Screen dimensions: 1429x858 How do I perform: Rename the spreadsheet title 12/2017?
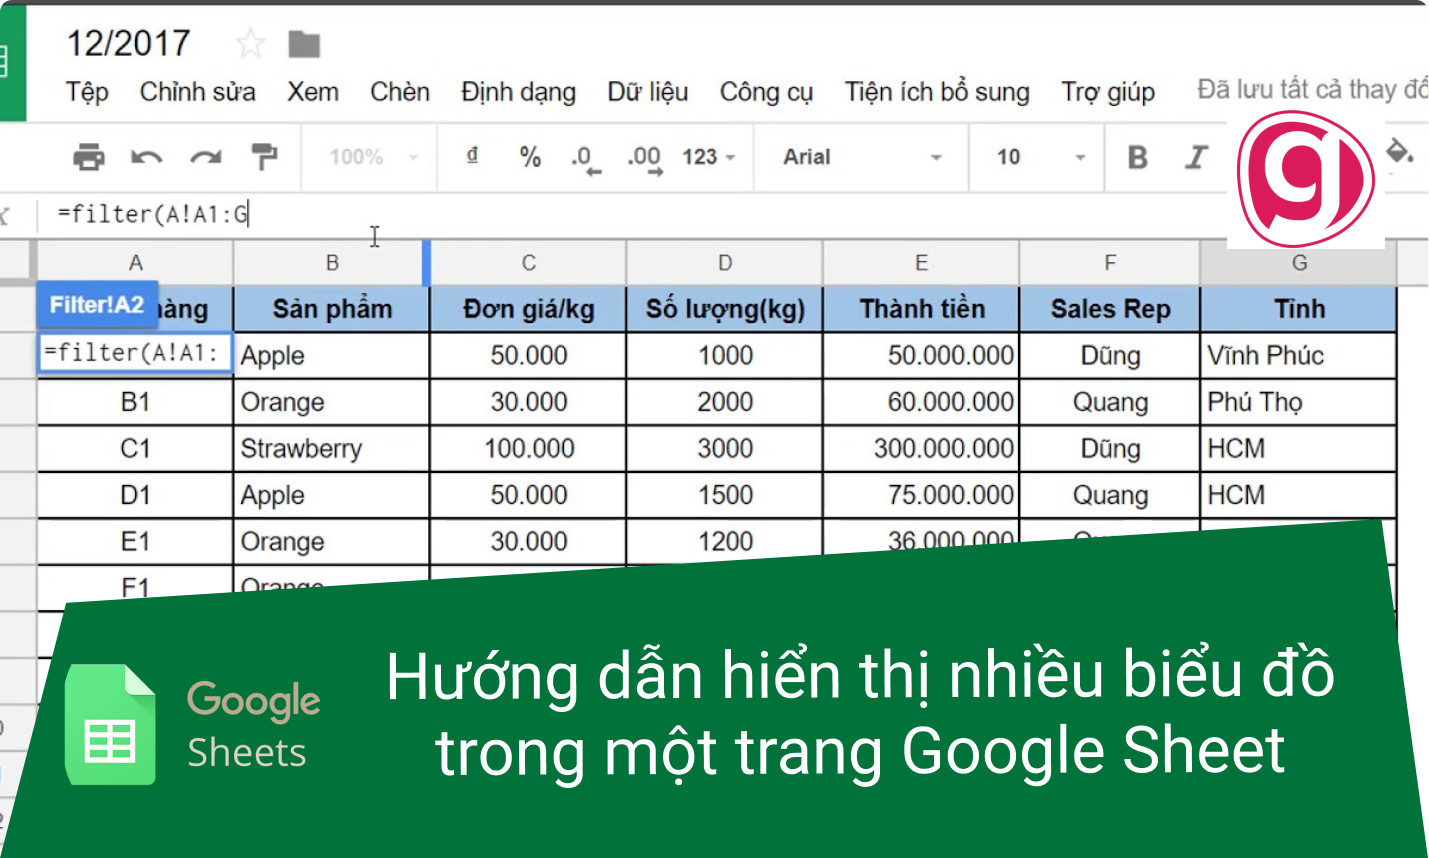(x=129, y=42)
